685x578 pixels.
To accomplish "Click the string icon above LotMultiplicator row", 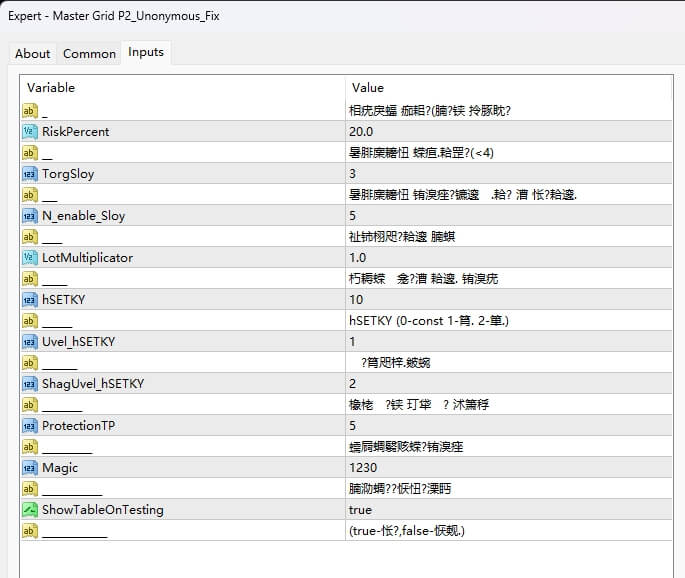I will click(x=30, y=236).
